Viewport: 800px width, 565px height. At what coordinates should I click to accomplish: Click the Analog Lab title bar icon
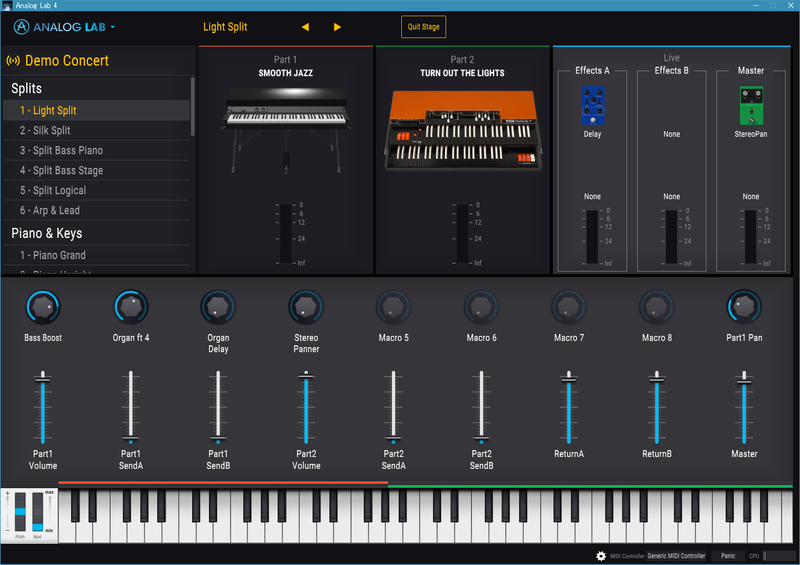pos(7,5)
